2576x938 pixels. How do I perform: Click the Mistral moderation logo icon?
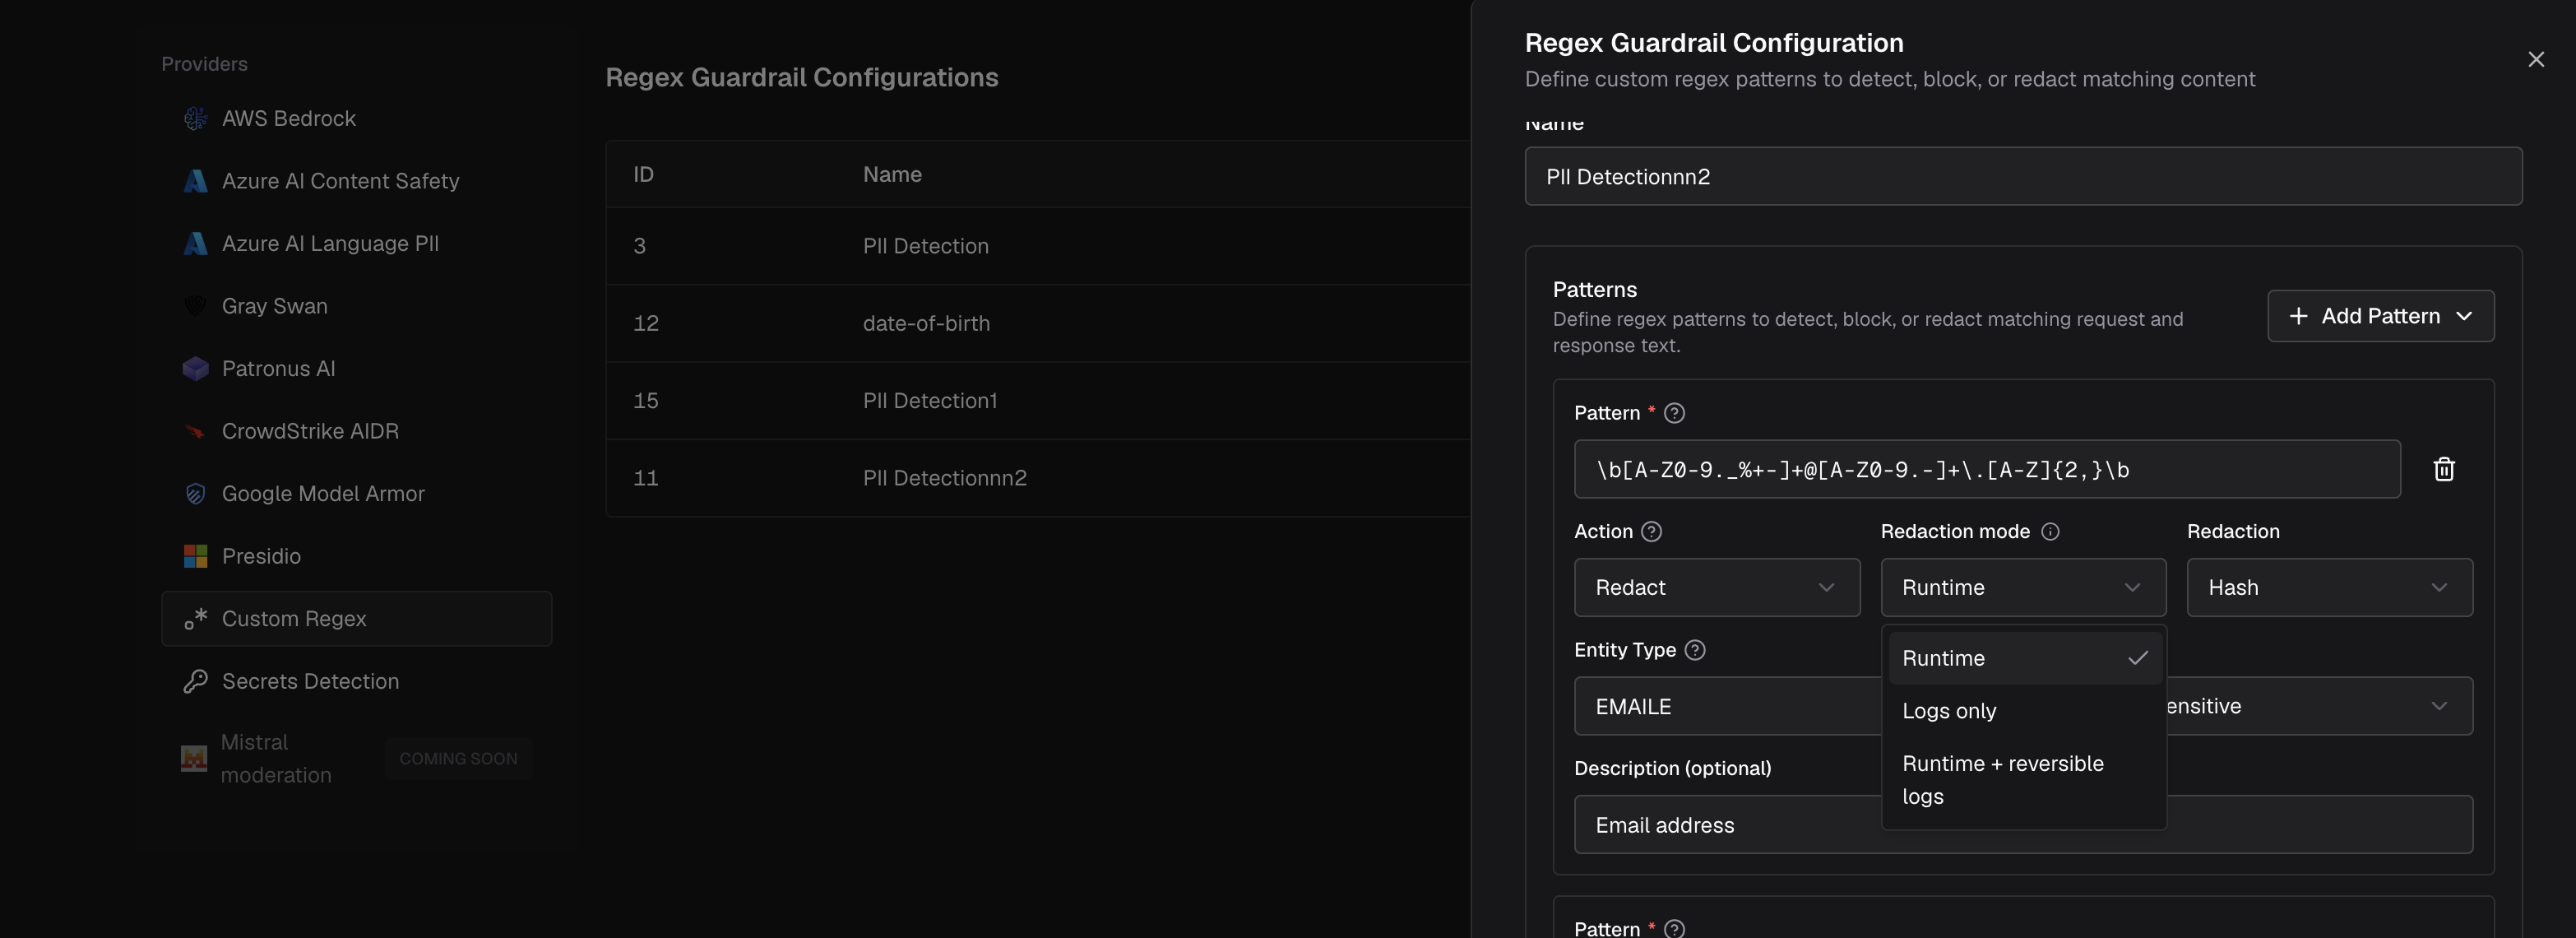click(x=194, y=758)
